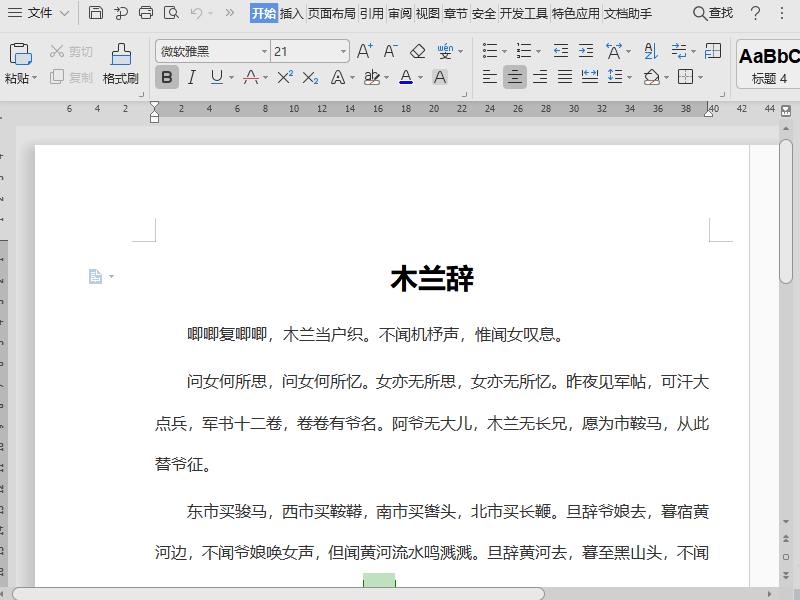Apply superscript formatting with the X² icon
The image size is (800, 600).
(286, 76)
